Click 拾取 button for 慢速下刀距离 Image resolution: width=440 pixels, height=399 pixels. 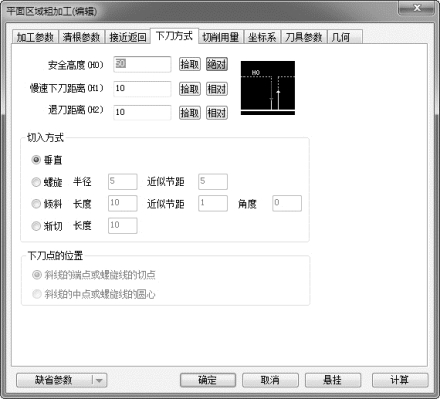(190, 89)
